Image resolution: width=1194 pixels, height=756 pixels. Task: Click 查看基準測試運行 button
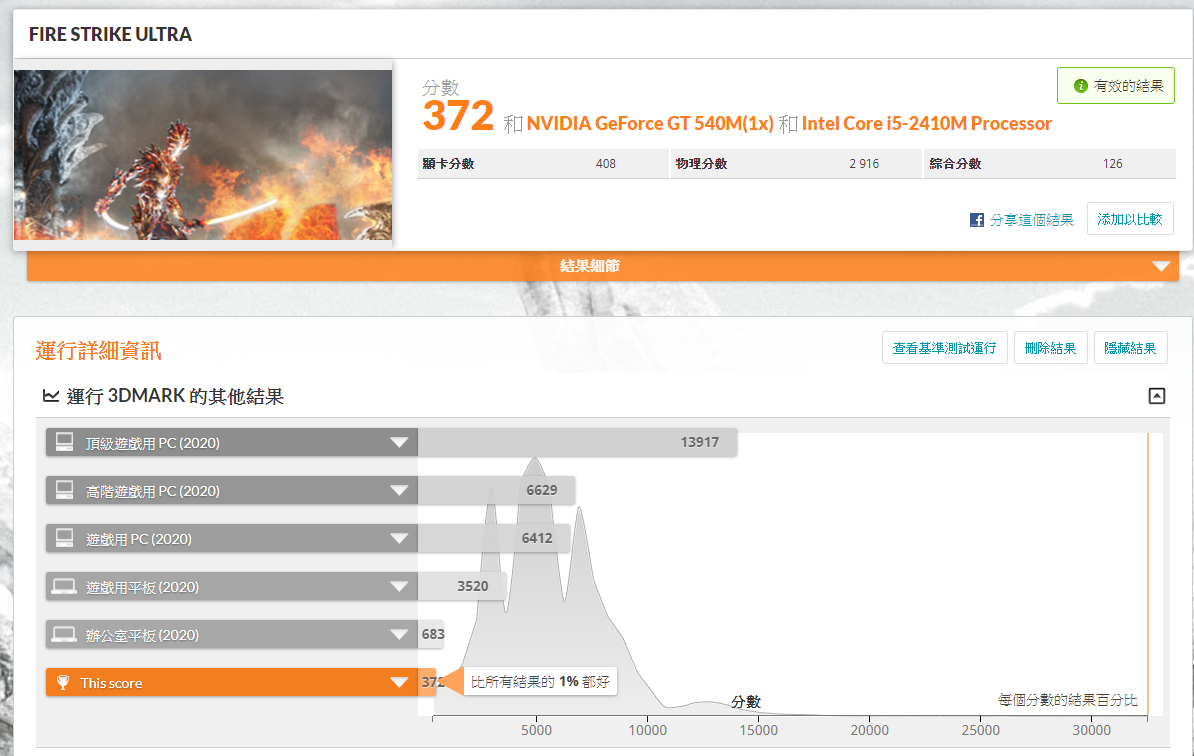tap(944, 348)
